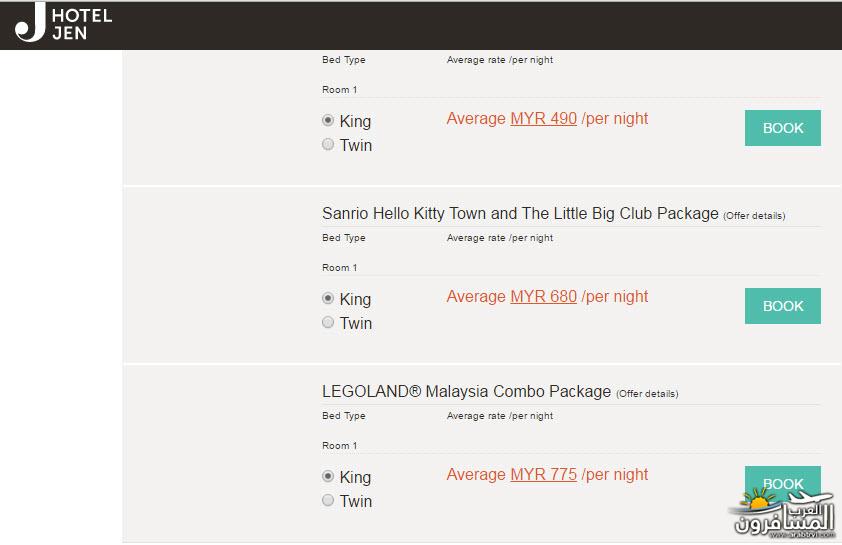View offer details for LEGOLAND Combo Package
Screen dimensions: 842x545
[x=647, y=394]
